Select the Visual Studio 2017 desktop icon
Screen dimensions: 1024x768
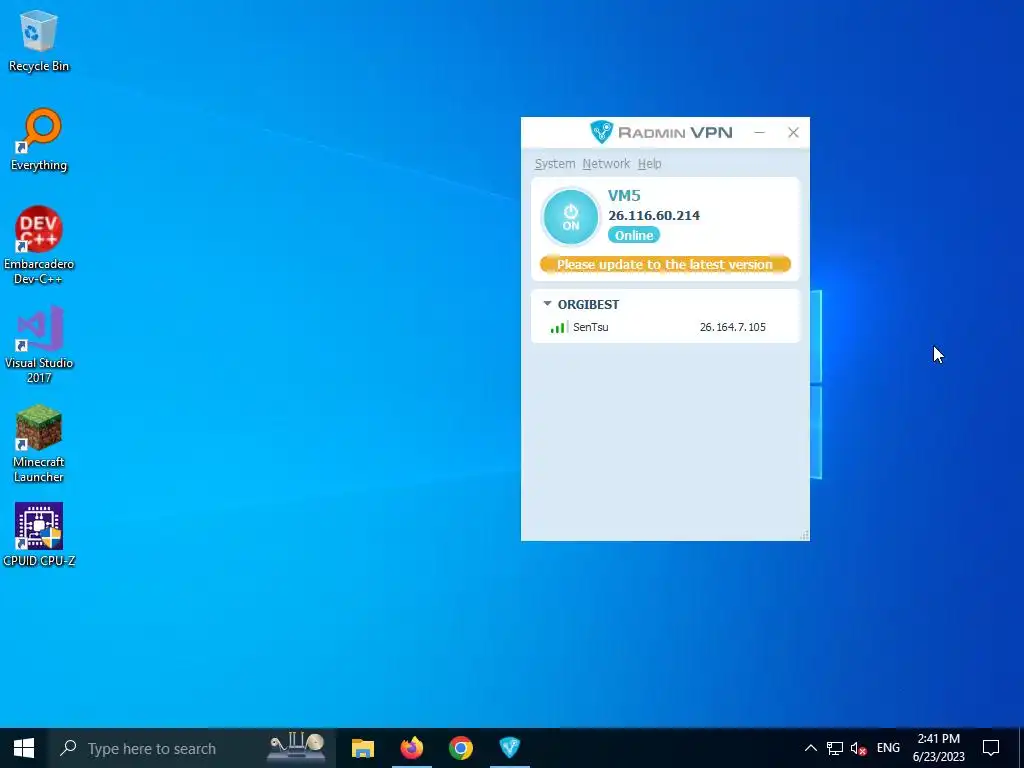coord(39,344)
